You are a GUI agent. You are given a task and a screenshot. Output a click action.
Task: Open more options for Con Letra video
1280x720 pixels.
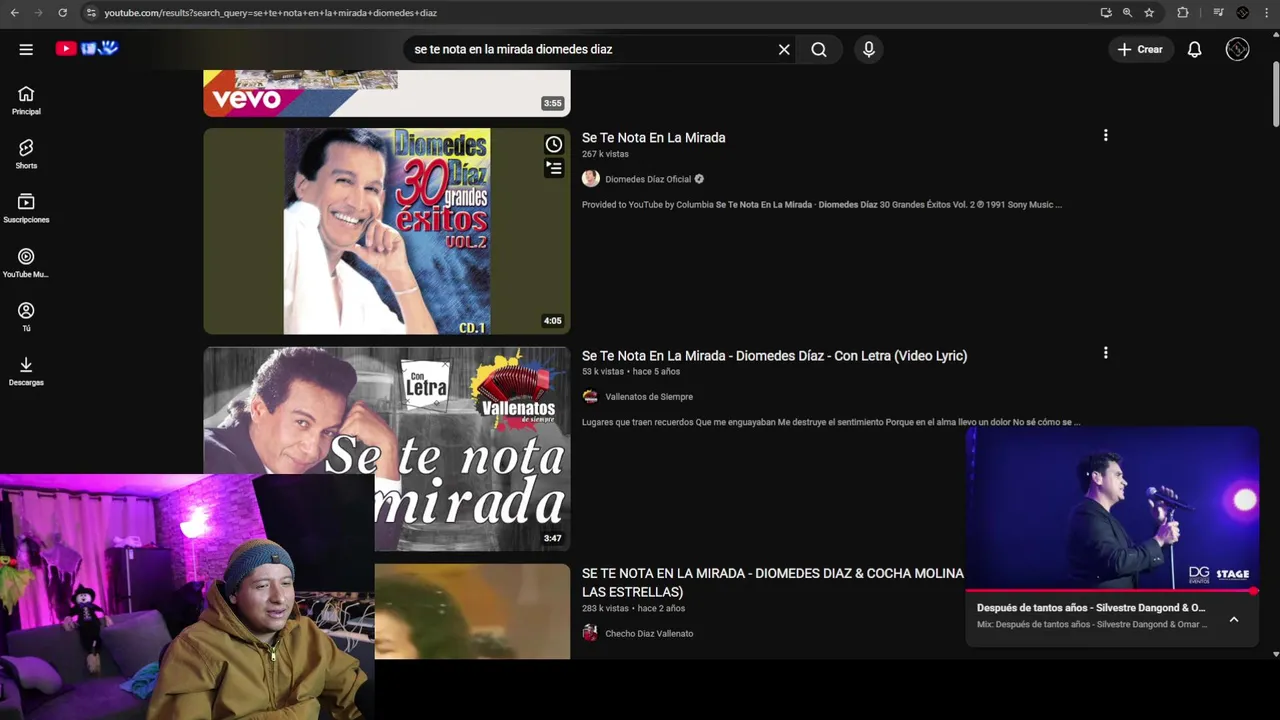(x=1105, y=353)
